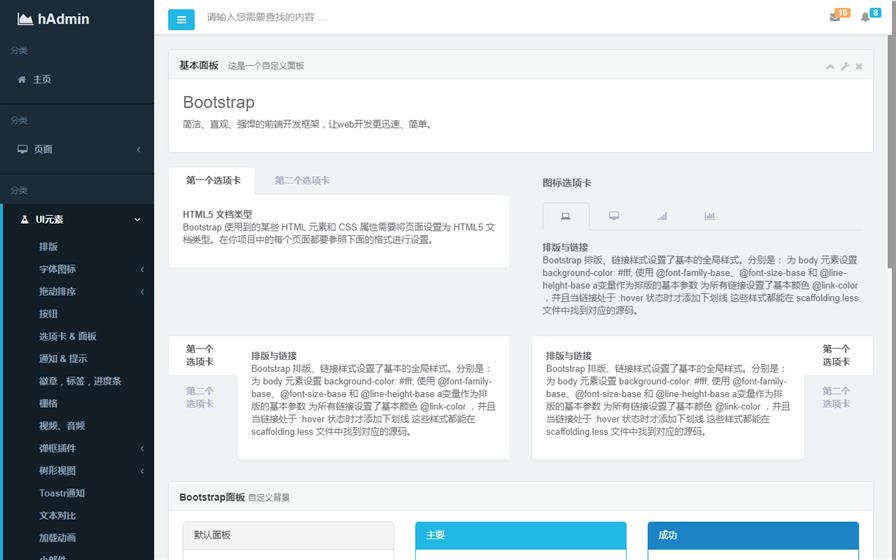Toggle the sidebar with the hamburger menu button
The width and height of the screenshot is (896, 560).
181,19
